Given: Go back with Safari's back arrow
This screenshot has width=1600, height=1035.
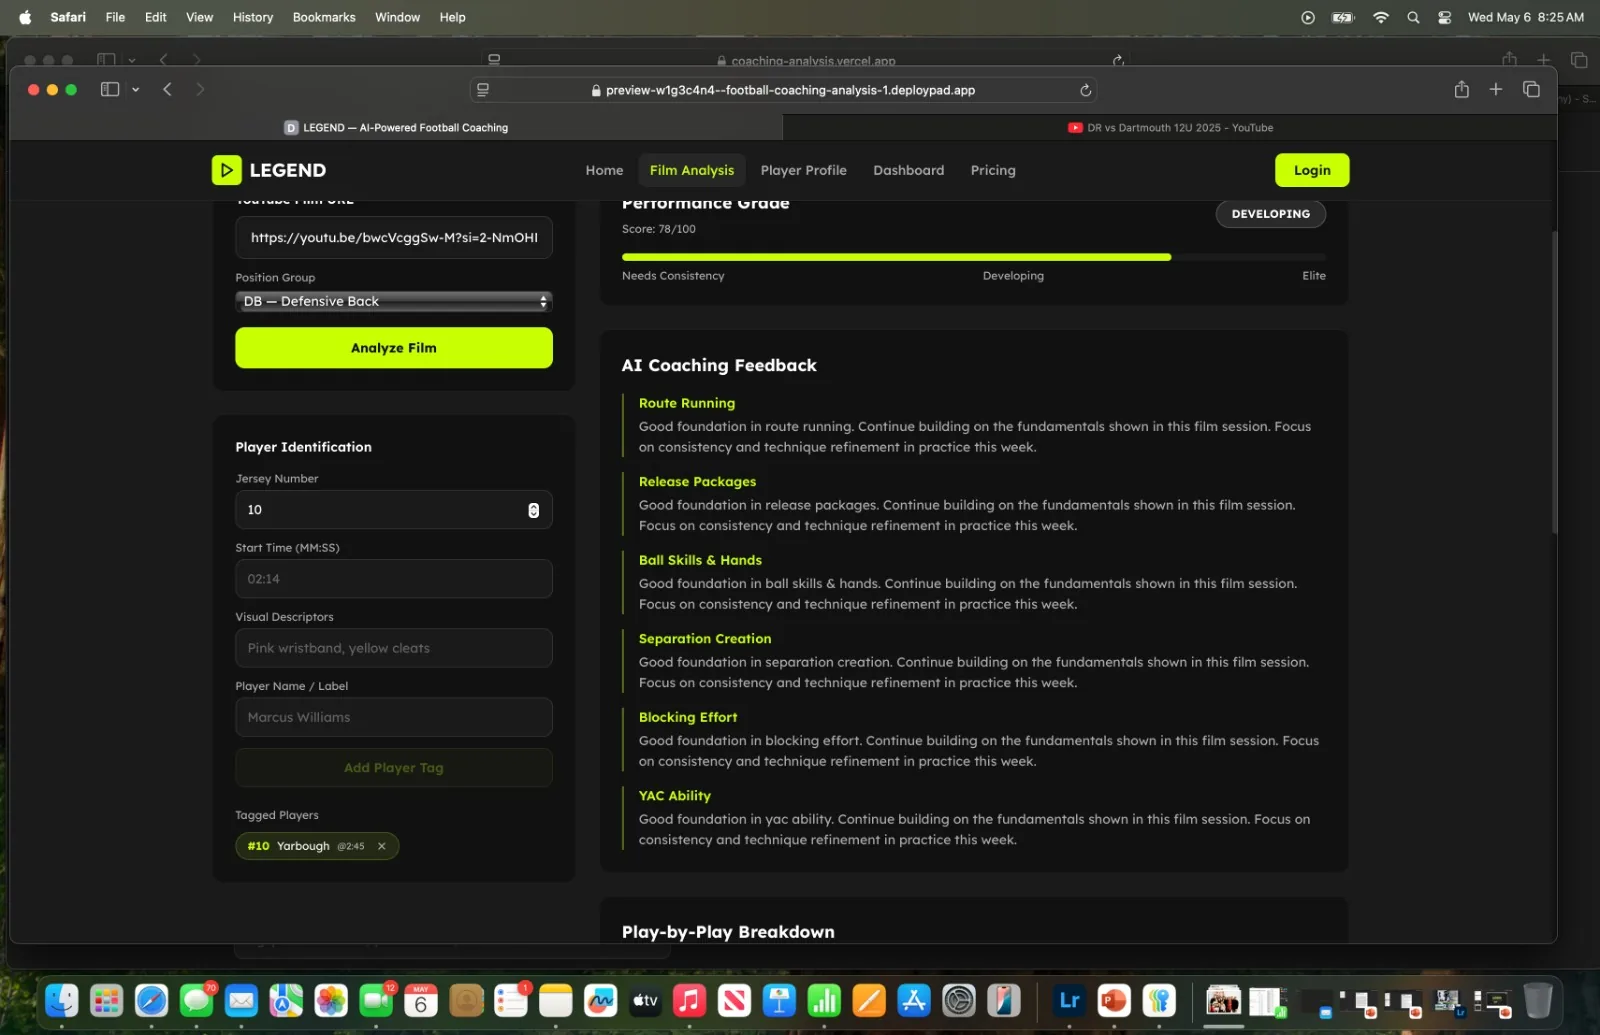Looking at the screenshot, I should coord(167,89).
